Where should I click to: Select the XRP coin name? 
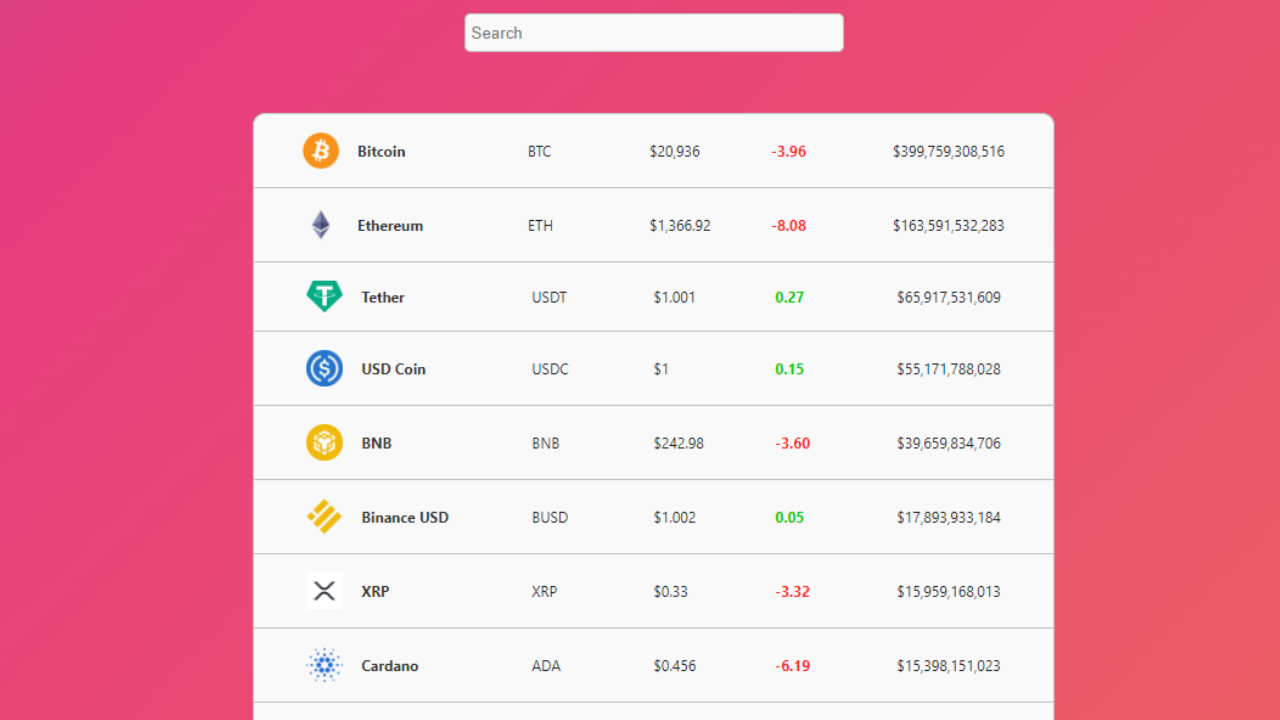tap(375, 592)
